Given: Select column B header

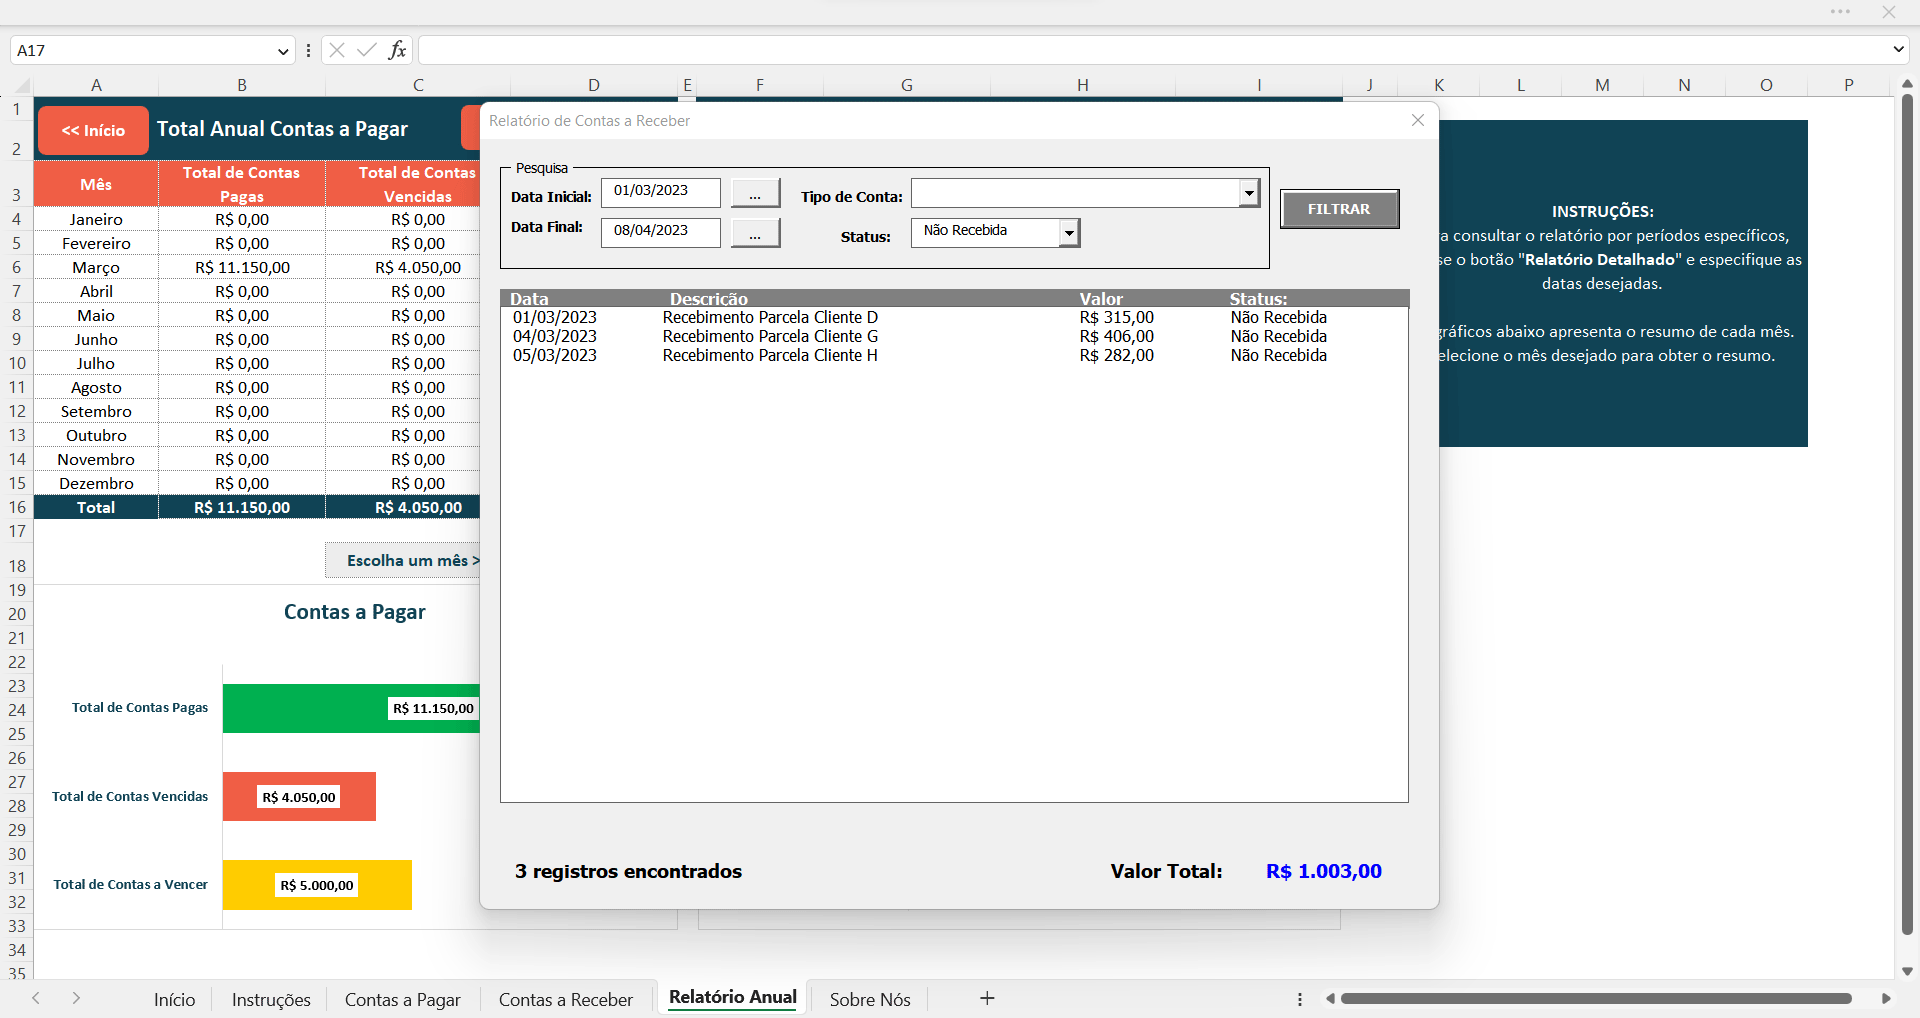Looking at the screenshot, I should click(242, 85).
